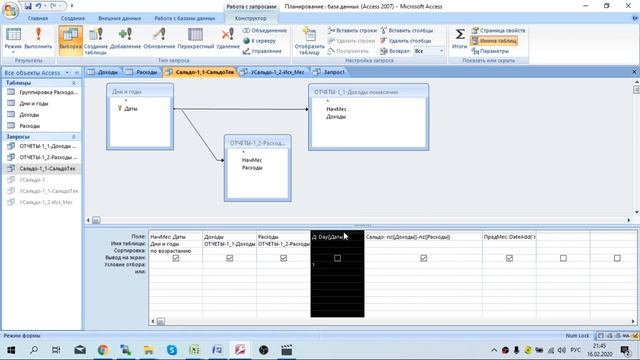Click Удалить столбцы in ribbon
Screen dimensions: 640x360
click(406, 41)
